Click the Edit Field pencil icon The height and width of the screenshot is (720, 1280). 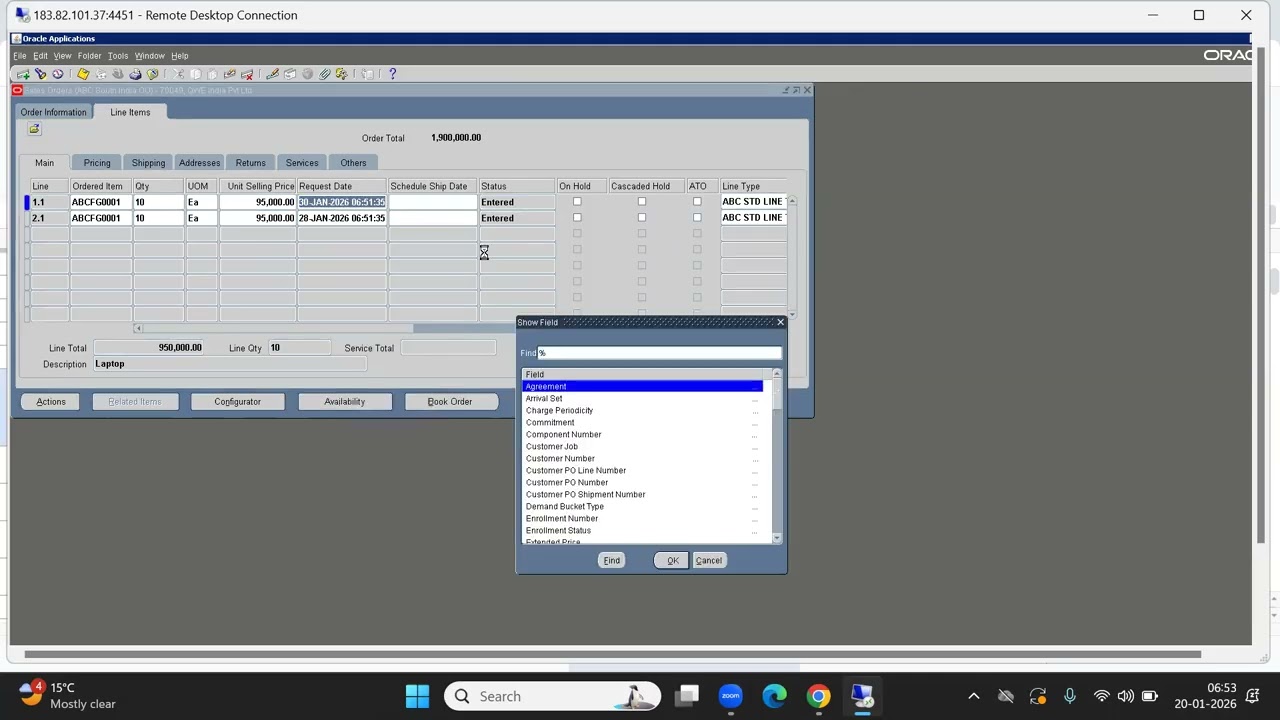coord(272,74)
